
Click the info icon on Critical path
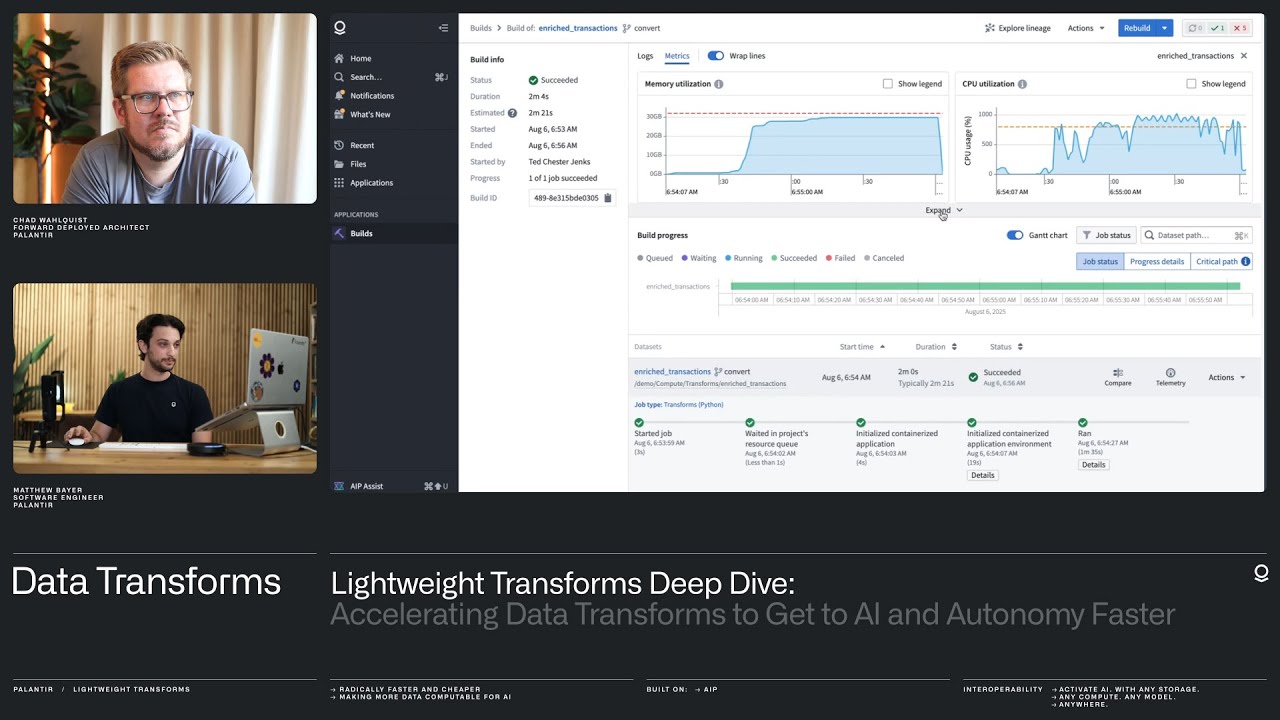point(1246,261)
